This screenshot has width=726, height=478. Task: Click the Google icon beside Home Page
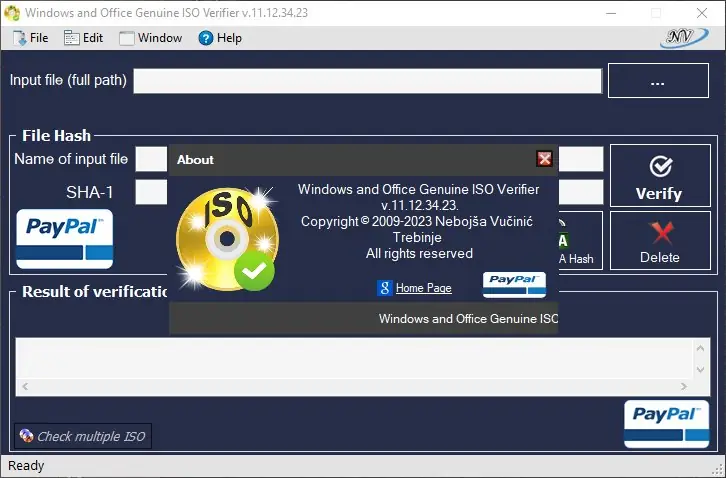pyautogui.click(x=384, y=288)
